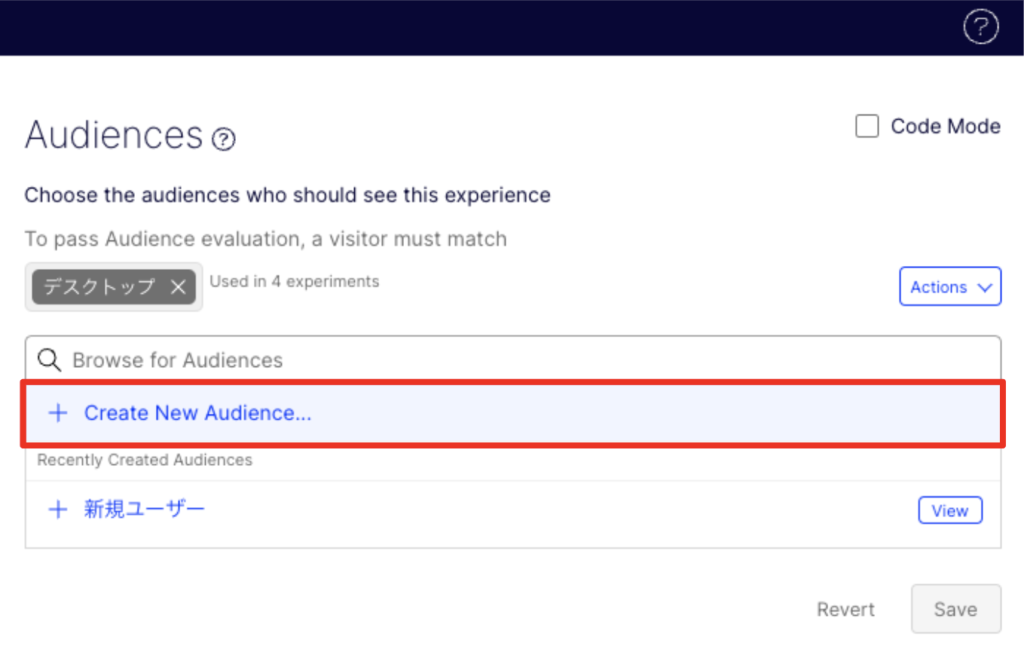Click the chevron arrow on Actions
Viewport: 1024px width, 658px height.
click(x=984, y=287)
